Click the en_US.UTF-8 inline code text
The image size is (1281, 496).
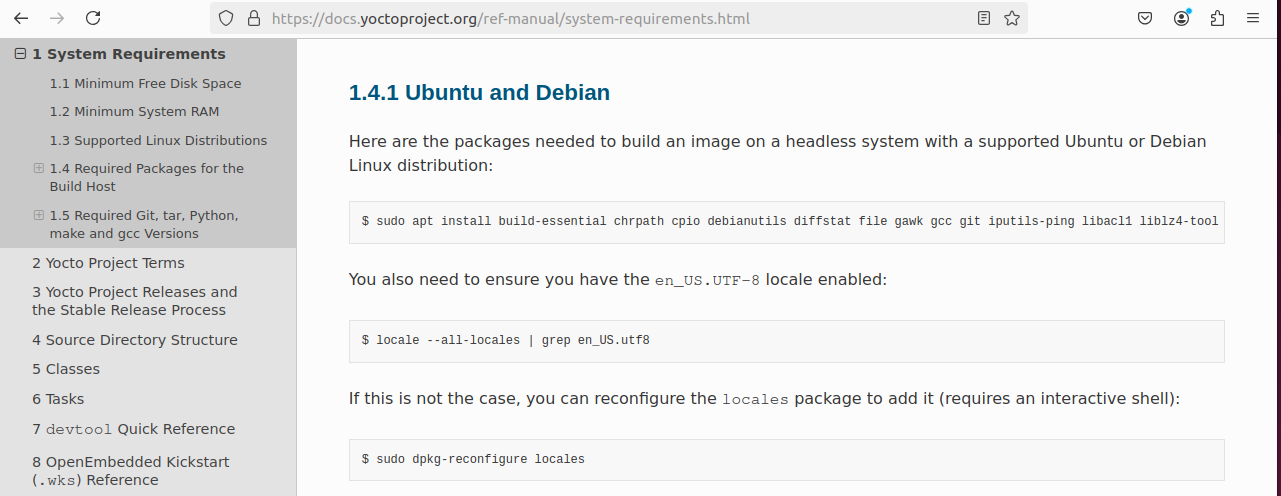[708, 280]
